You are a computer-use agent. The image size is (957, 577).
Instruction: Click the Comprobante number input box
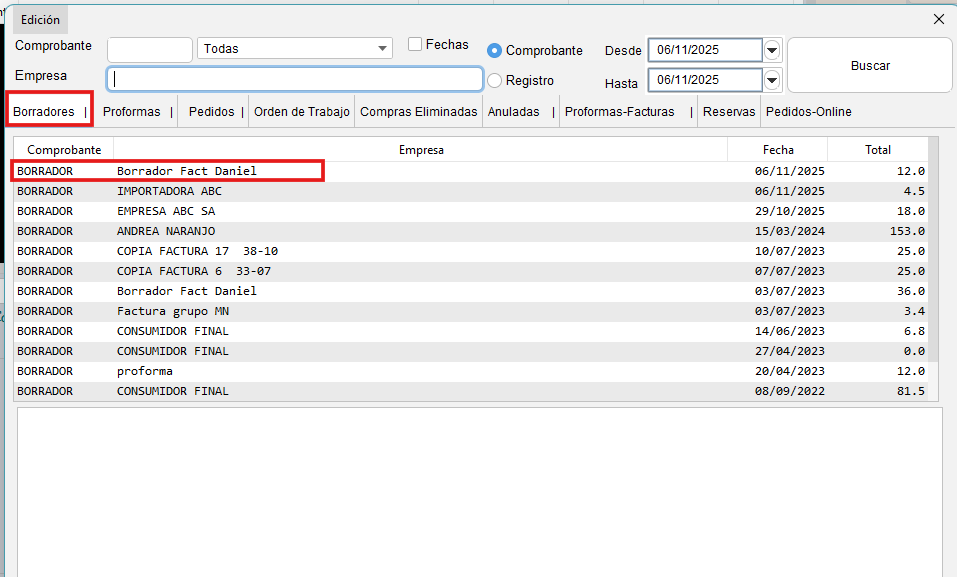coord(149,50)
